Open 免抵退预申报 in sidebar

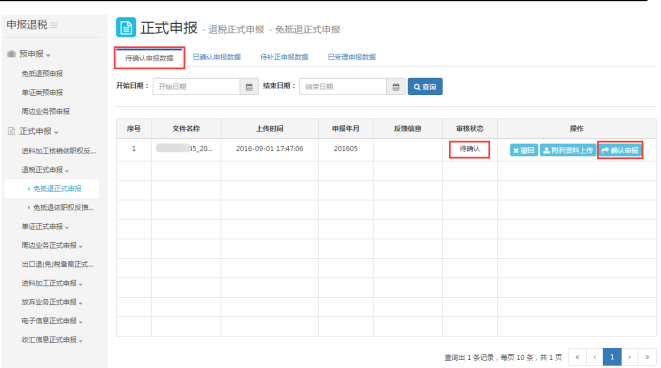tap(42, 73)
